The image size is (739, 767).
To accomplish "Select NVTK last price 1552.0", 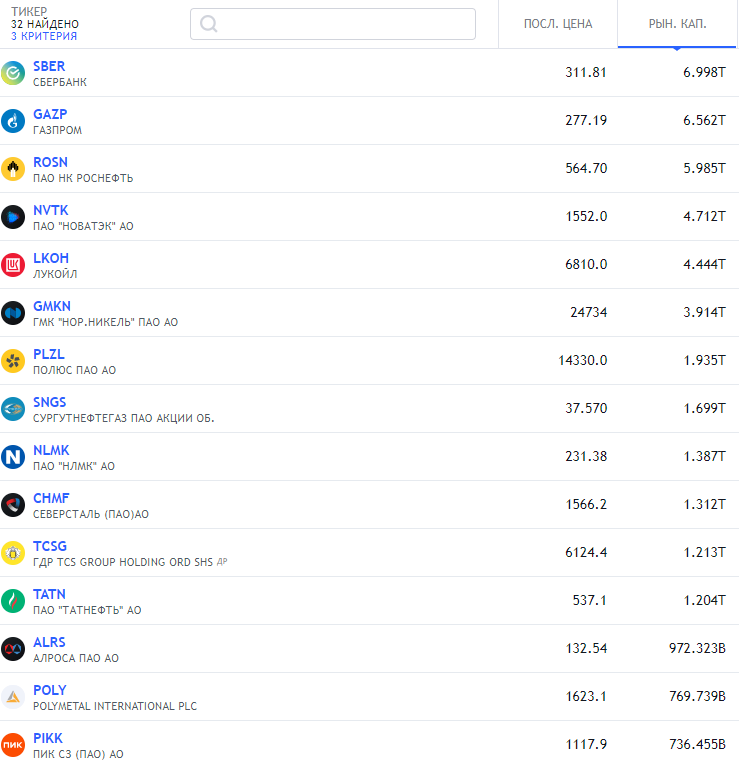I will pos(586,216).
